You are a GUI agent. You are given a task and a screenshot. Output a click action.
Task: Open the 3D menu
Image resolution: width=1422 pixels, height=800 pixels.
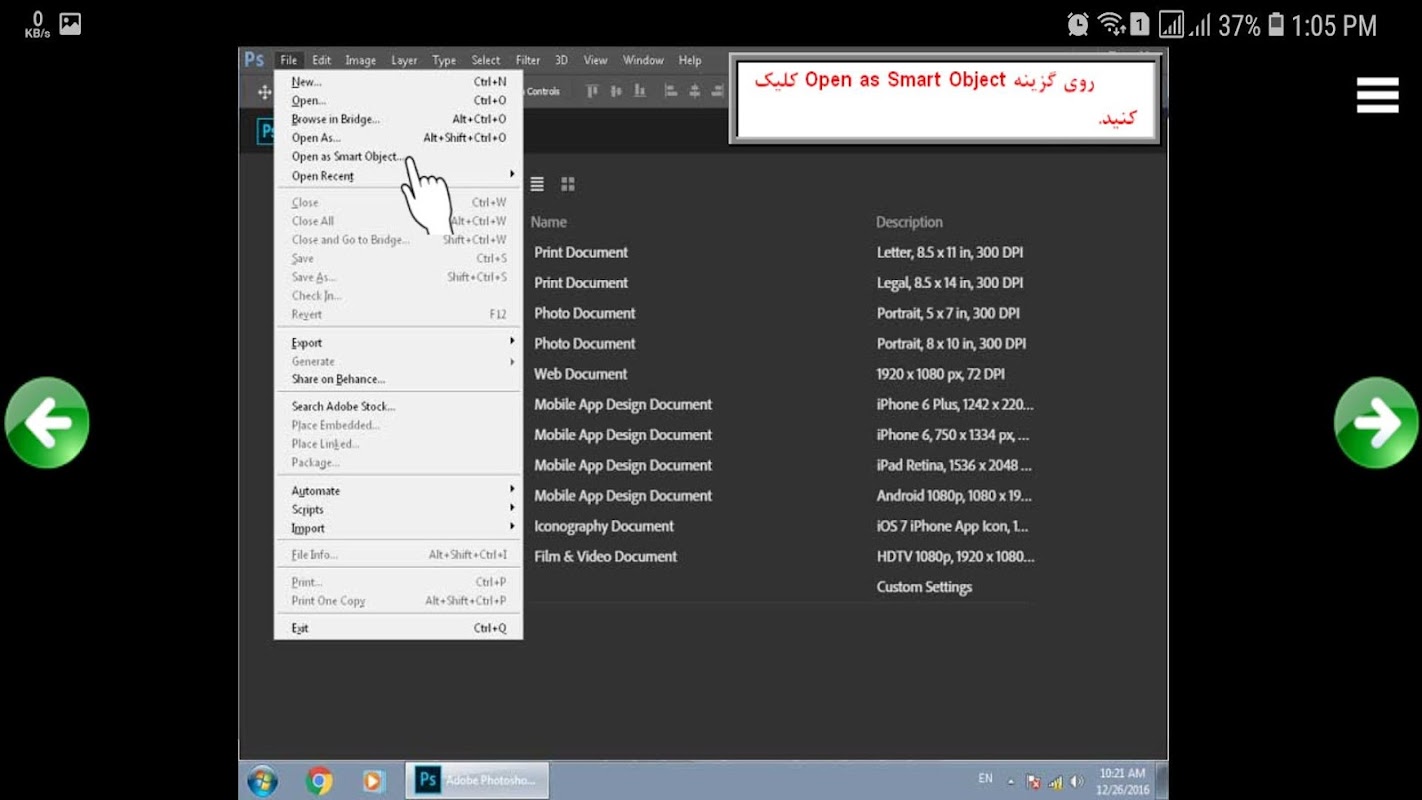[561, 60]
